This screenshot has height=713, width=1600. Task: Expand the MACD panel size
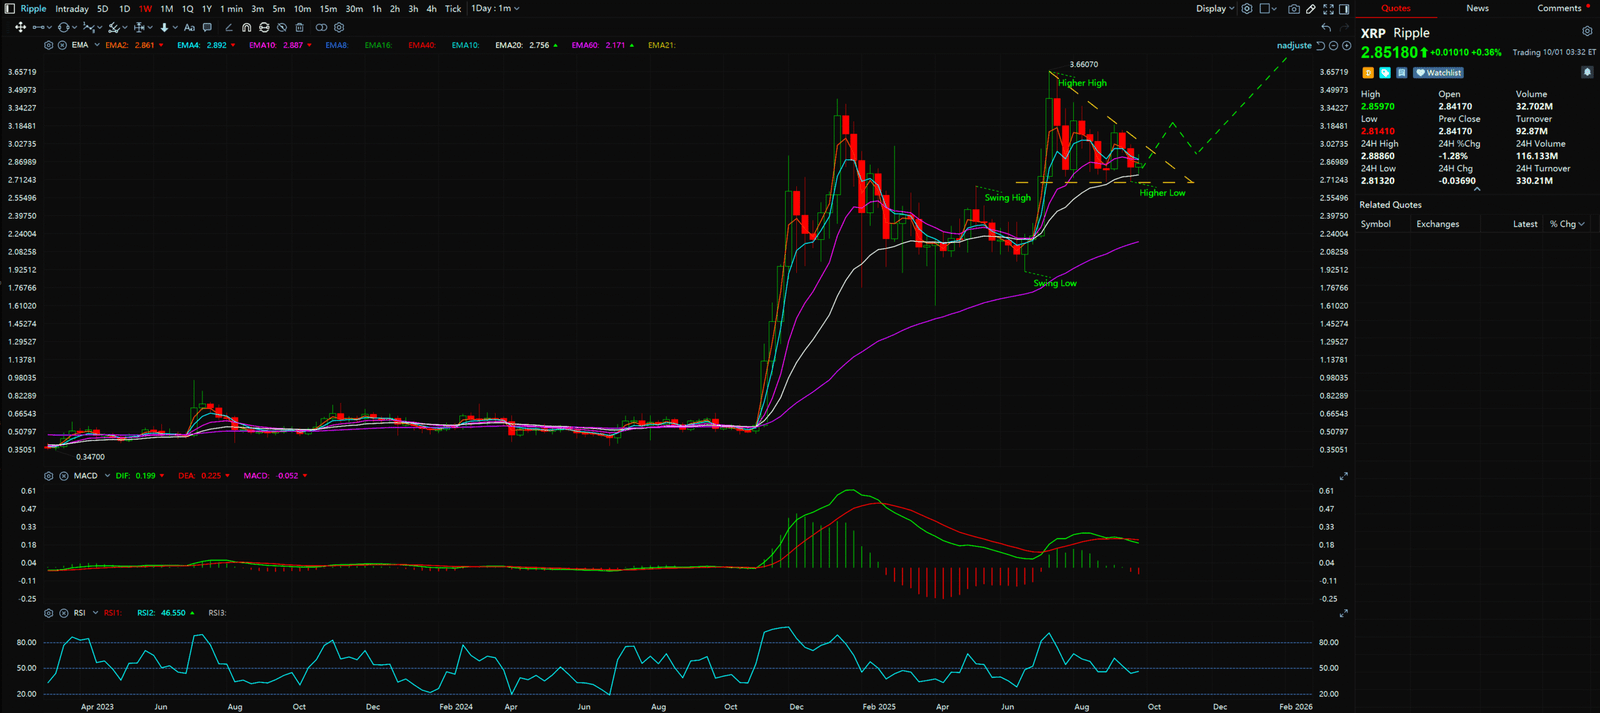click(x=1343, y=476)
